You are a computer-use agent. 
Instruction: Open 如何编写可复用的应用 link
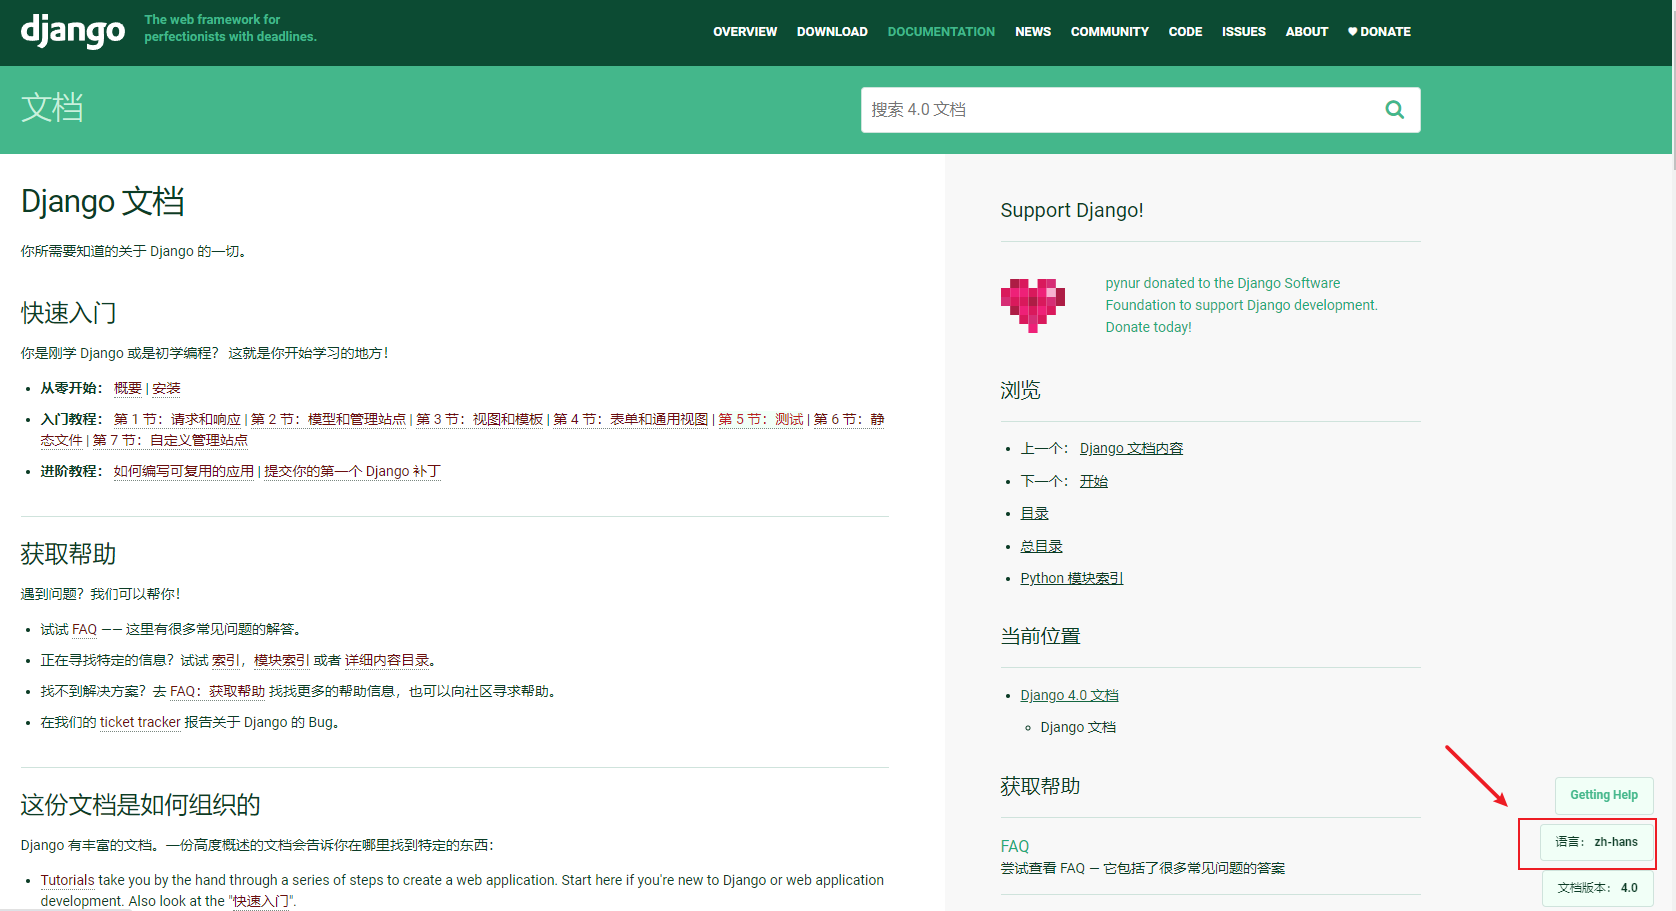click(x=184, y=472)
